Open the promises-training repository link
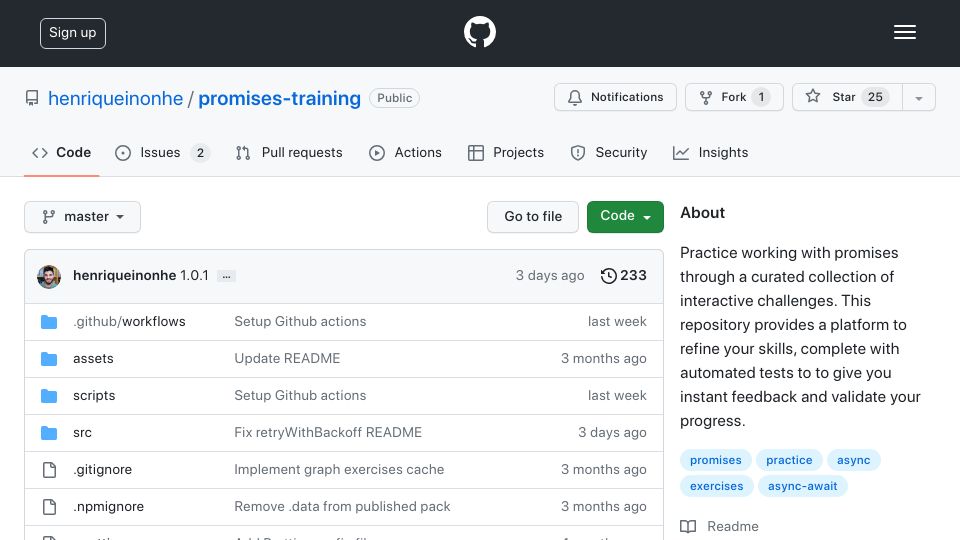 (x=279, y=99)
